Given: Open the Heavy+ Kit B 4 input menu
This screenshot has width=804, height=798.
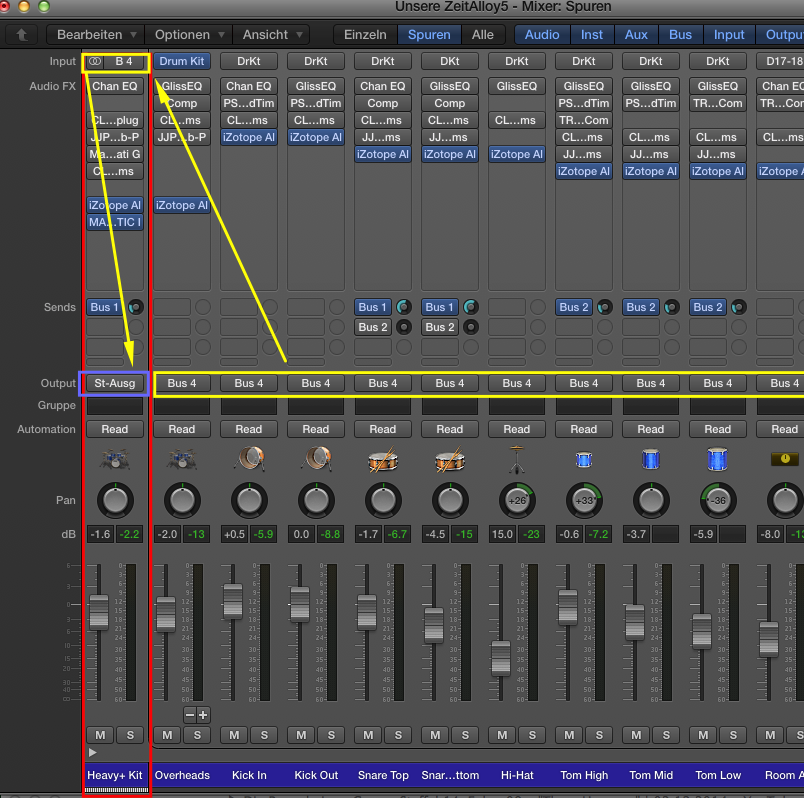Looking at the screenshot, I should pos(124,62).
